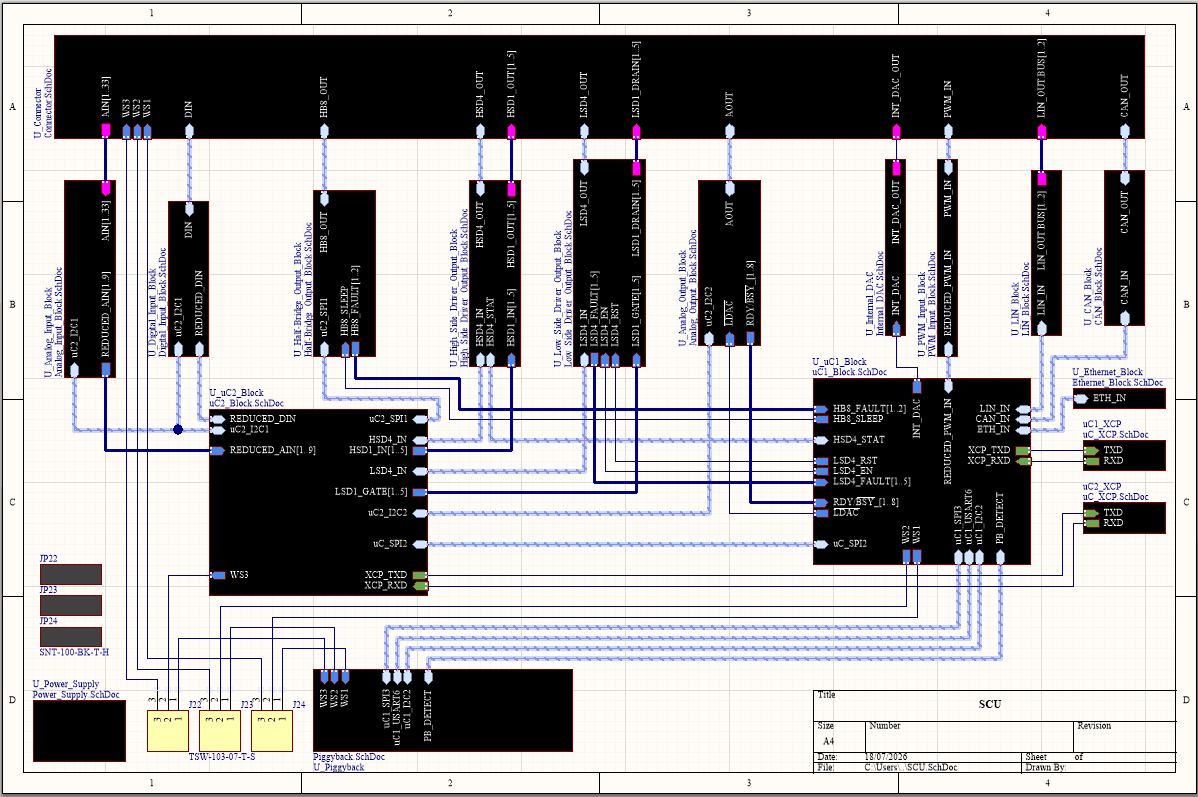1198x797 pixels.
Task: Select the U_Low_Side_Driver_Output_Block designator
Action: click(558, 297)
